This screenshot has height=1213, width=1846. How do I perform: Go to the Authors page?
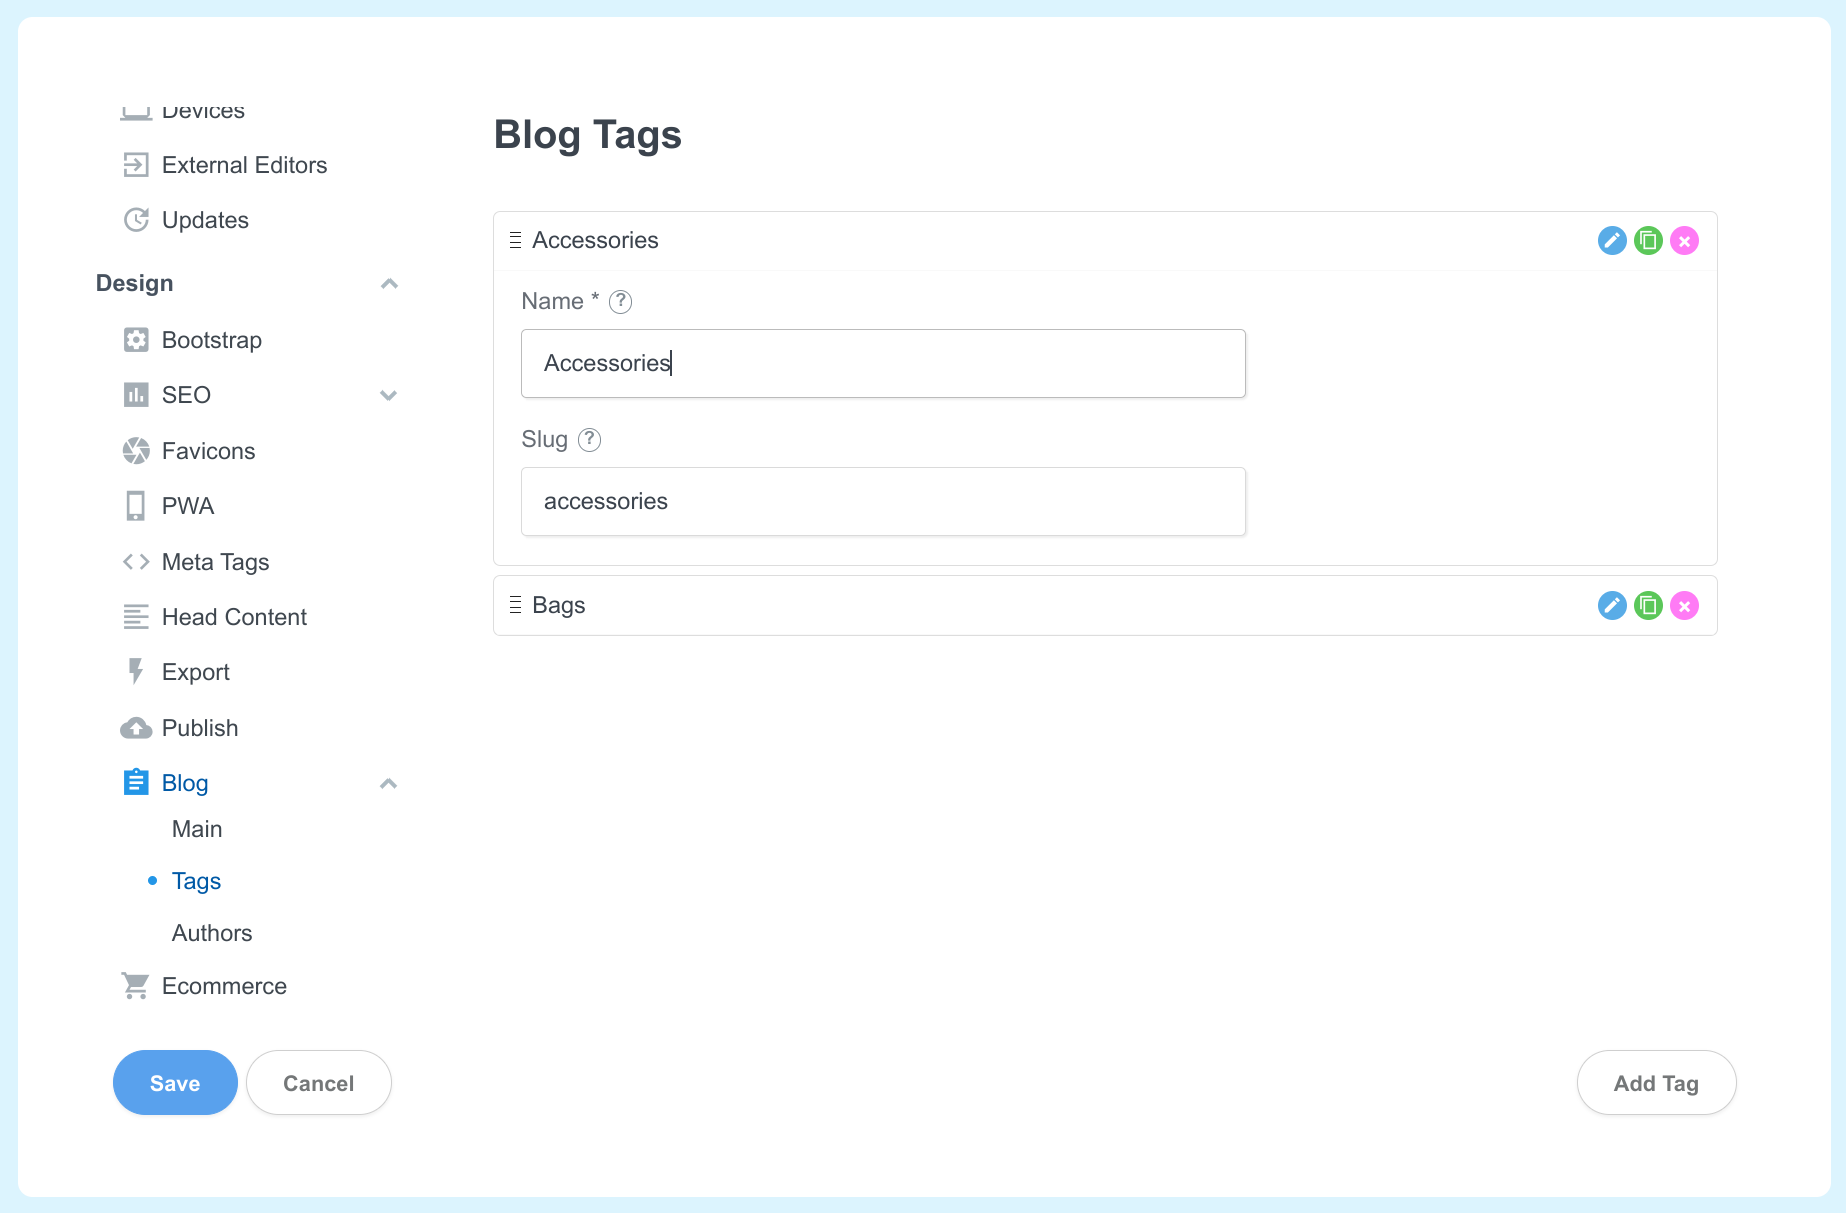tap(212, 932)
